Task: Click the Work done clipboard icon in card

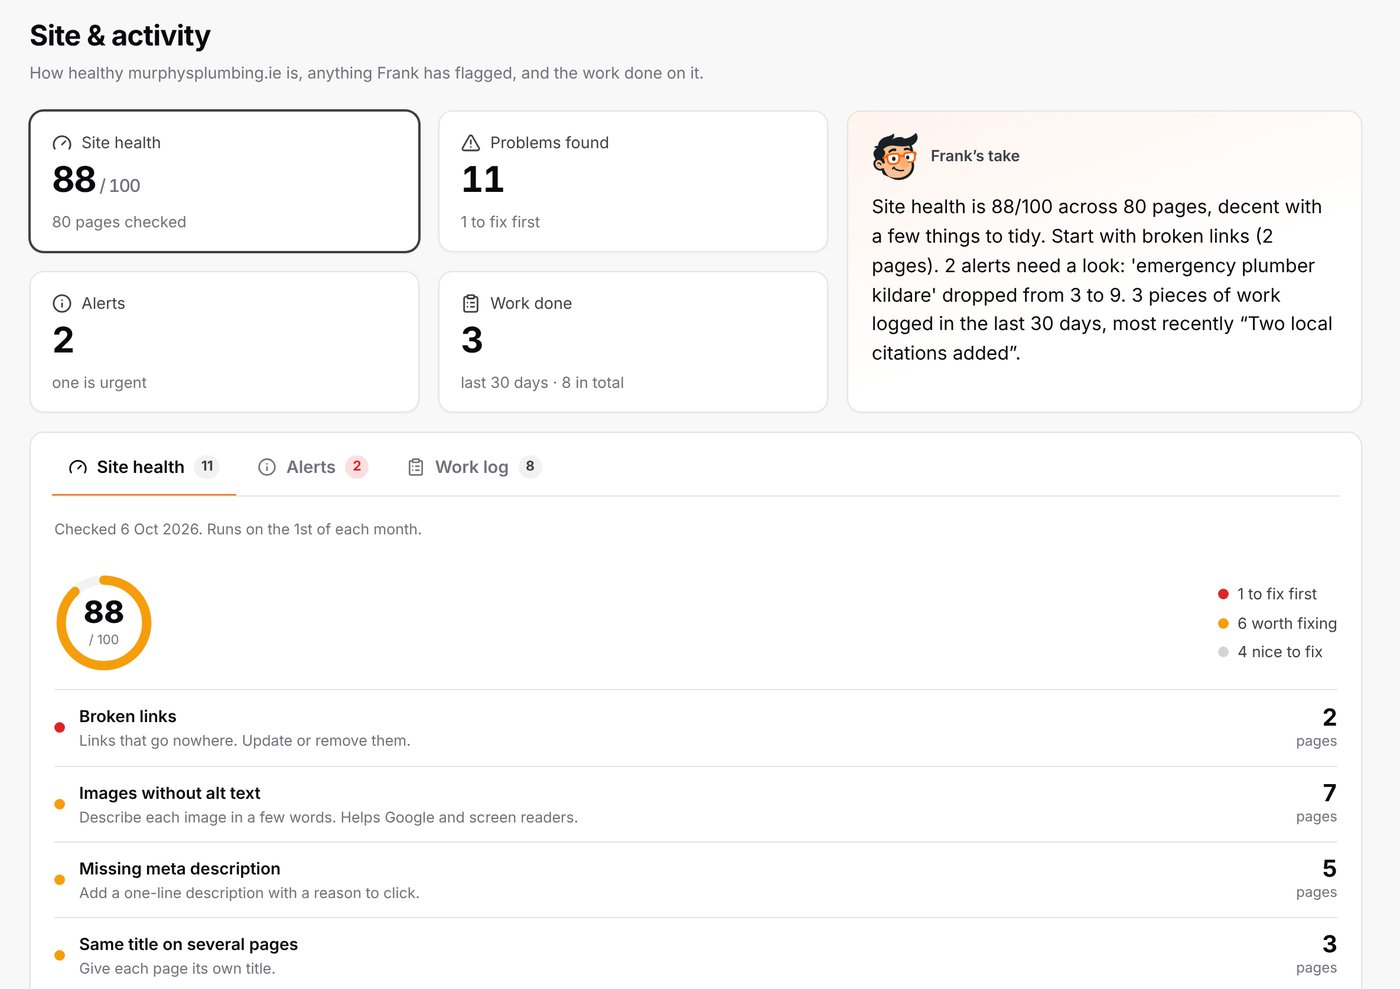Action: tap(471, 303)
